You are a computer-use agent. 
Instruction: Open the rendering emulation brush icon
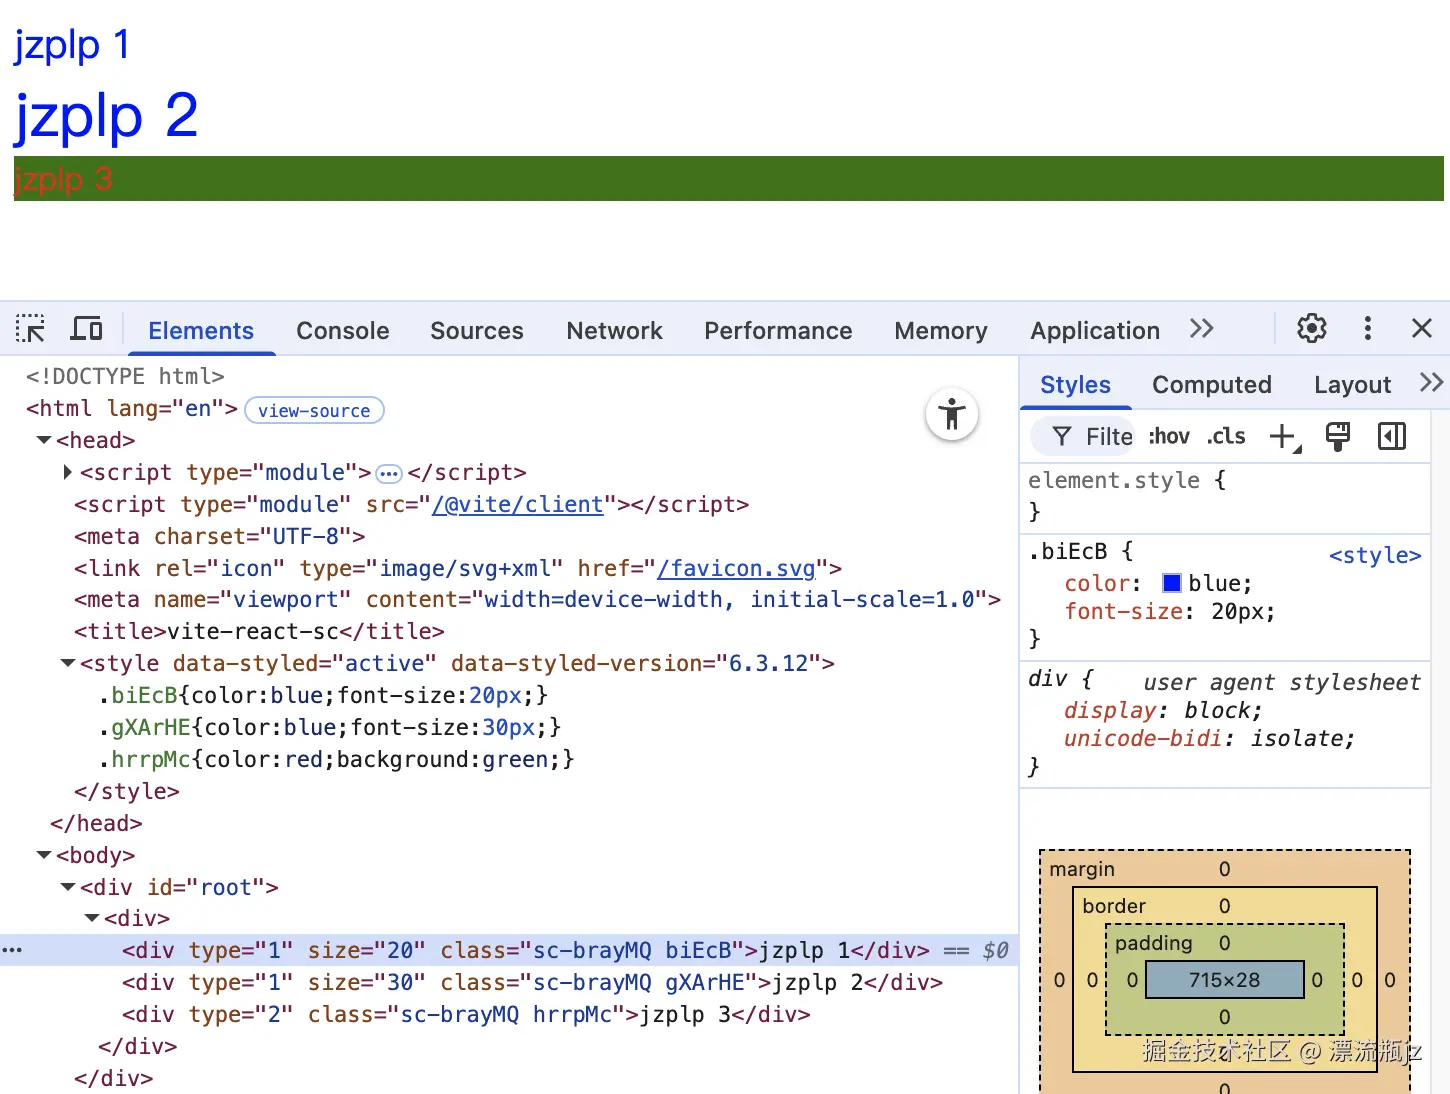coord(1338,436)
